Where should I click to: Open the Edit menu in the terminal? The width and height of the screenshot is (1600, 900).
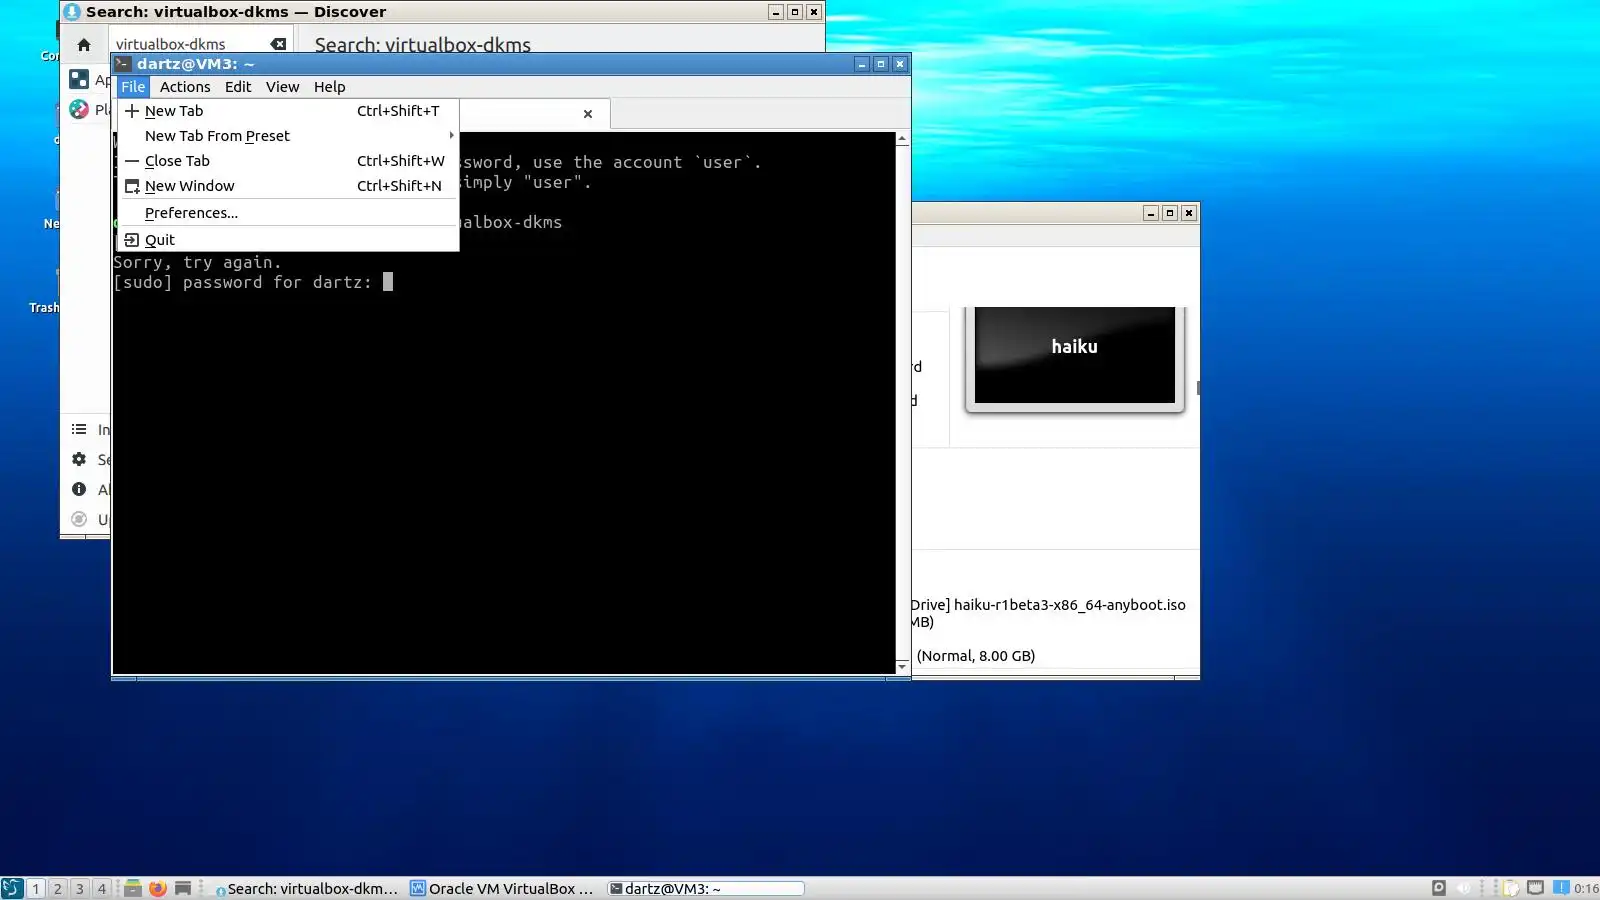click(x=238, y=87)
